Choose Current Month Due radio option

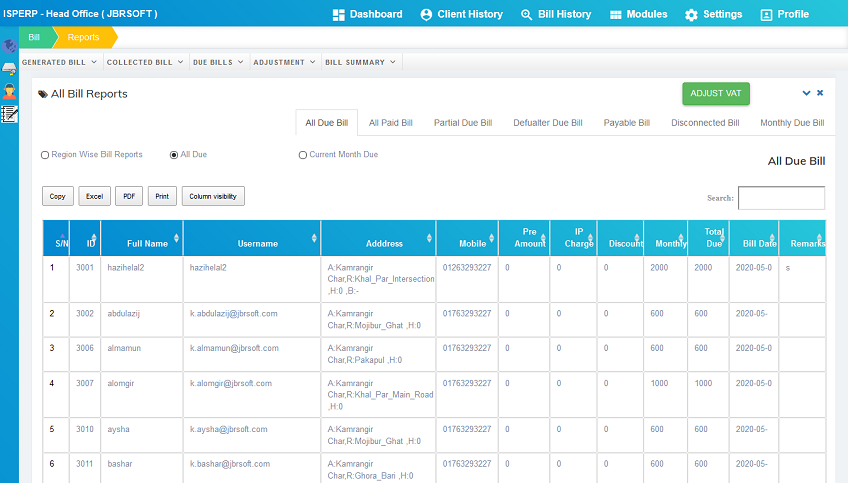click(x=303, y=155)
